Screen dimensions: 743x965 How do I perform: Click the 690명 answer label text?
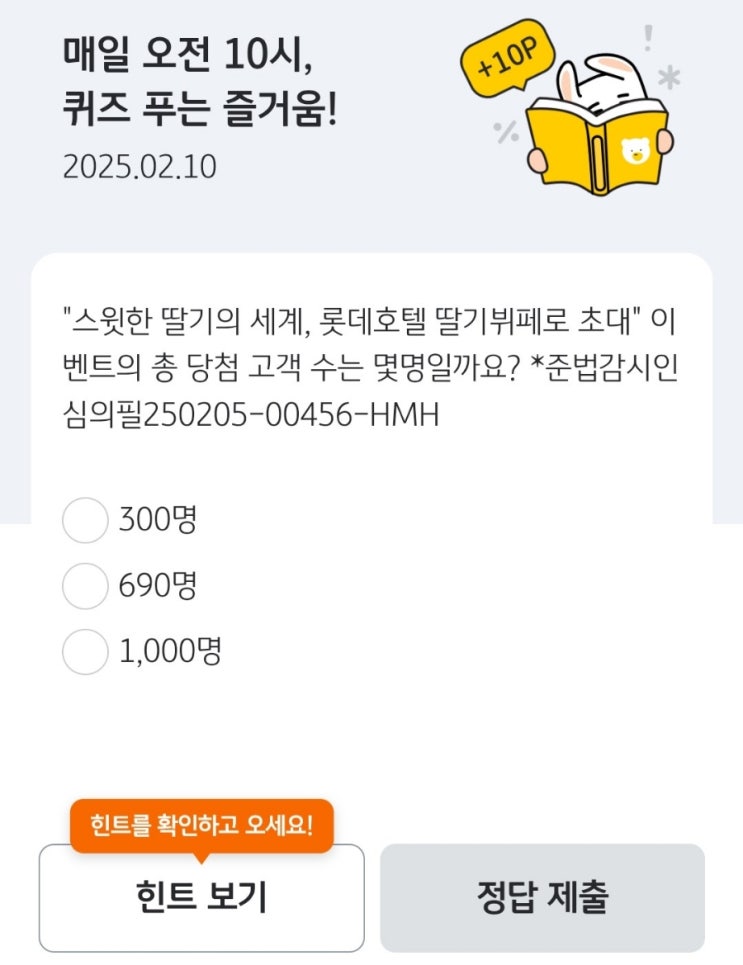pyautogui.click(x=158, y=586)
